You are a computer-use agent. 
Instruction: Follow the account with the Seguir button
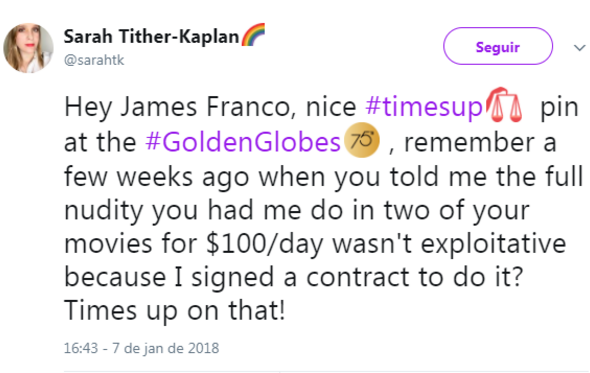pyautogui.click(x=498, y=46)
